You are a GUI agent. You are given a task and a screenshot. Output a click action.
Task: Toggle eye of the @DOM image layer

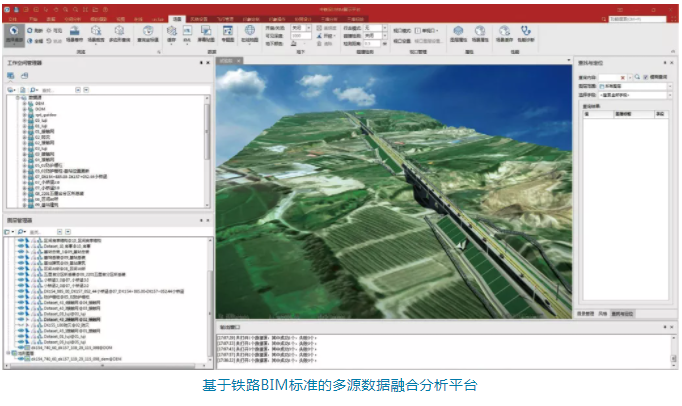[x=20, y=348]
